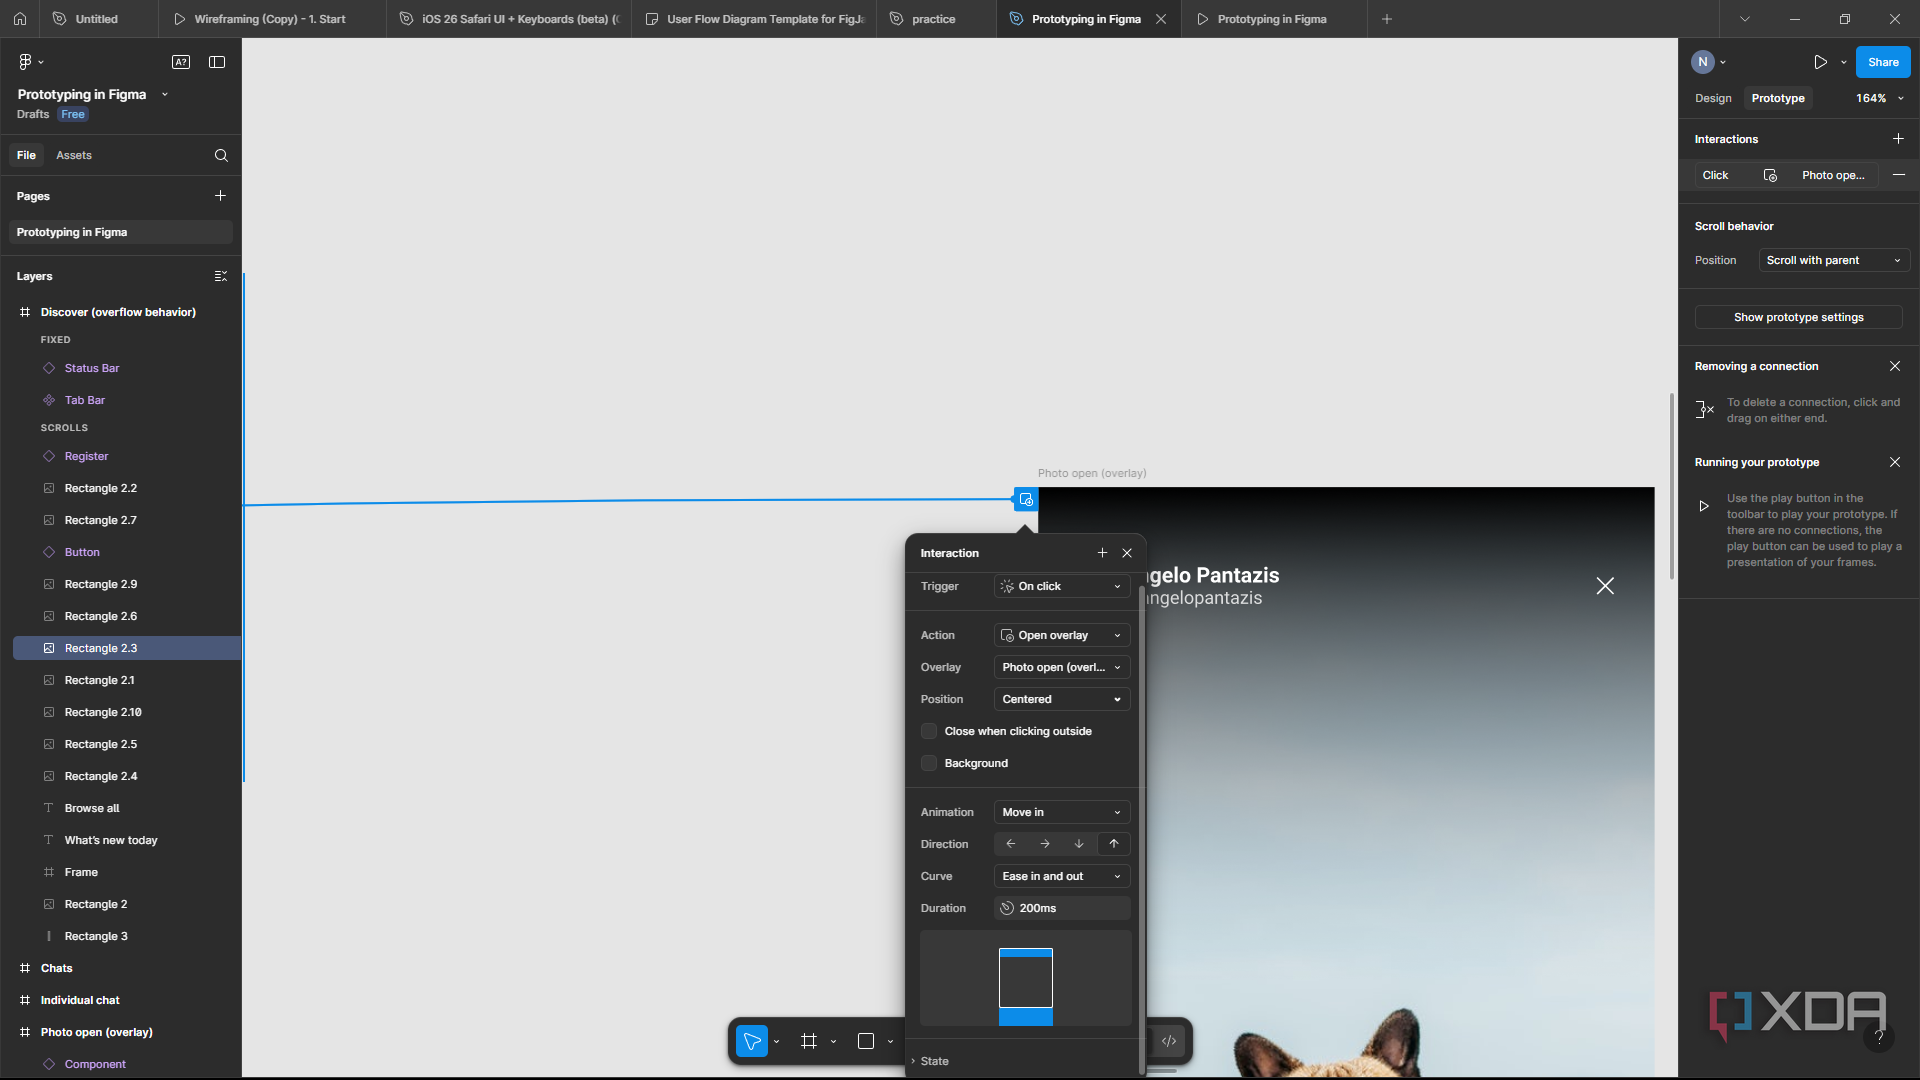Set animation direction to right arrow
The image size is (1920, 1080).
point(1045,844)
